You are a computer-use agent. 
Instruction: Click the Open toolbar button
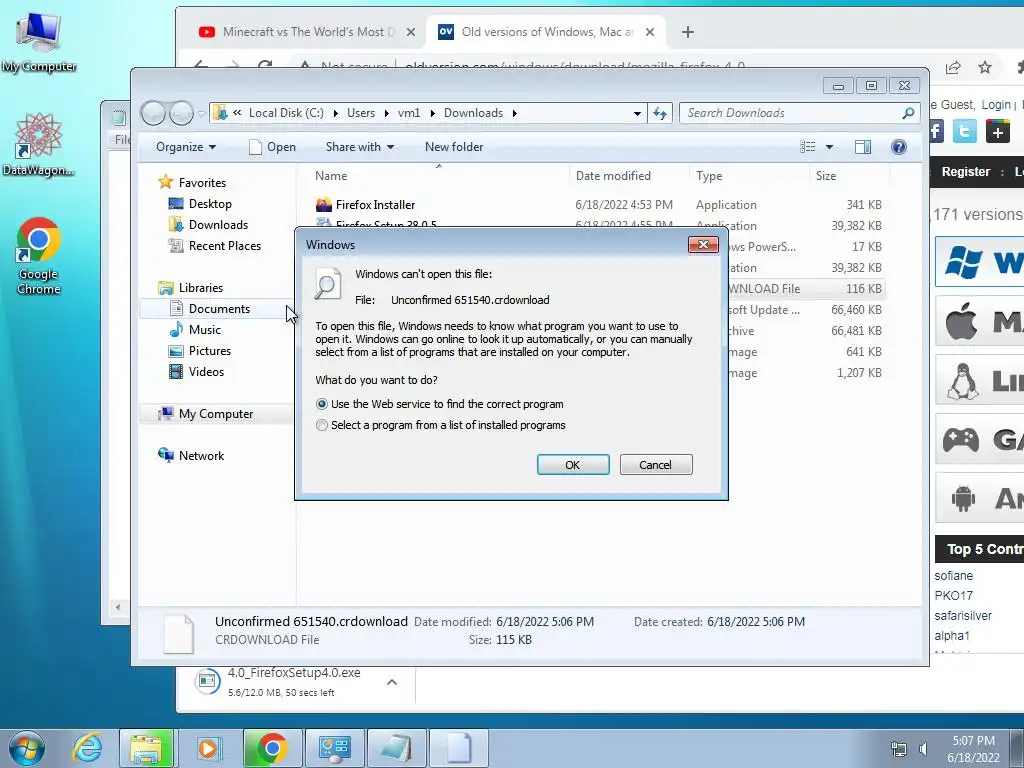click(272, 147)
